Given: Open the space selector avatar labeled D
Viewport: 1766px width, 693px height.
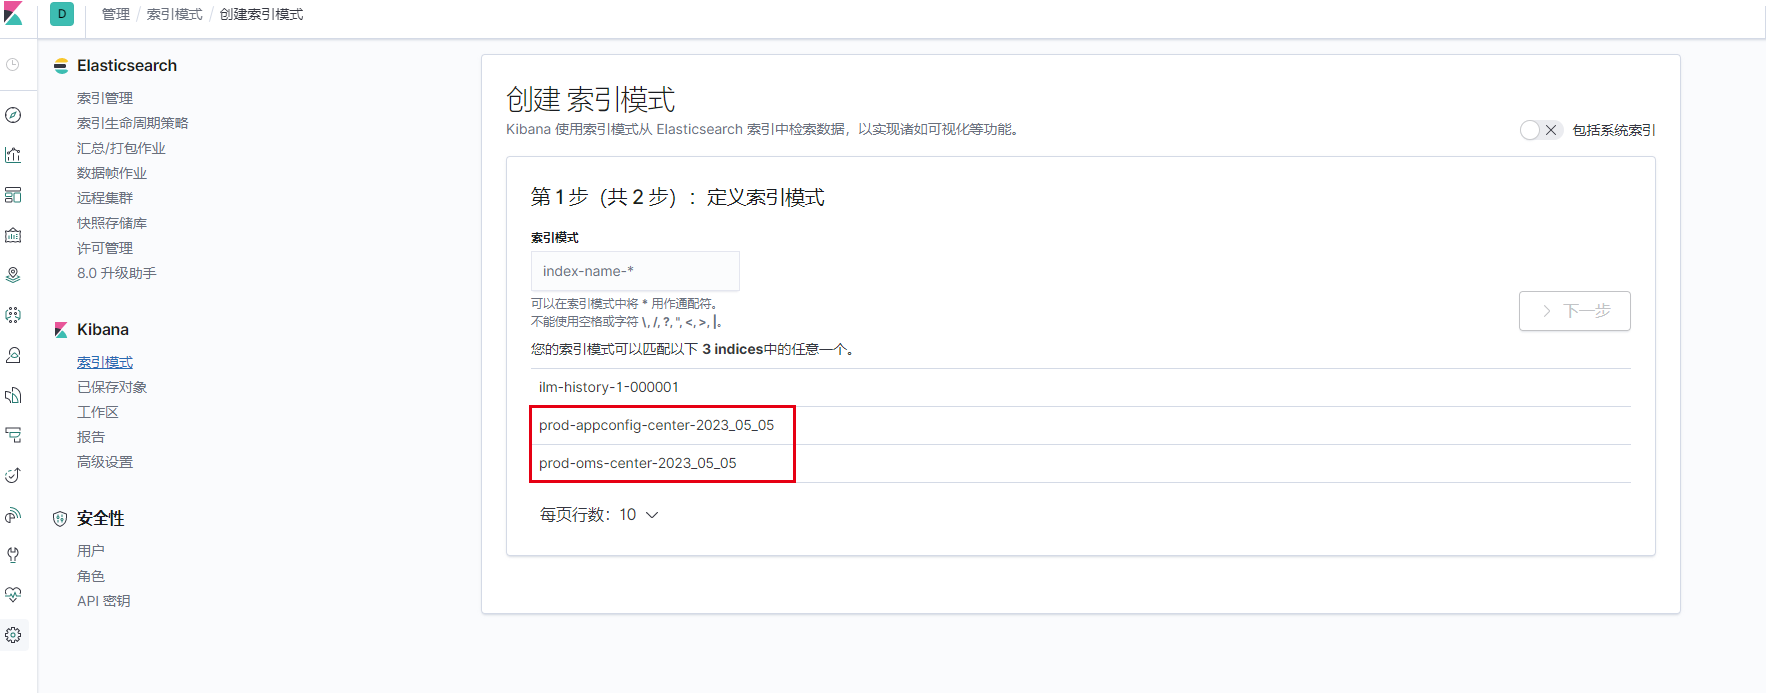Looking at the screenshot, I should (x=62, y=14).
